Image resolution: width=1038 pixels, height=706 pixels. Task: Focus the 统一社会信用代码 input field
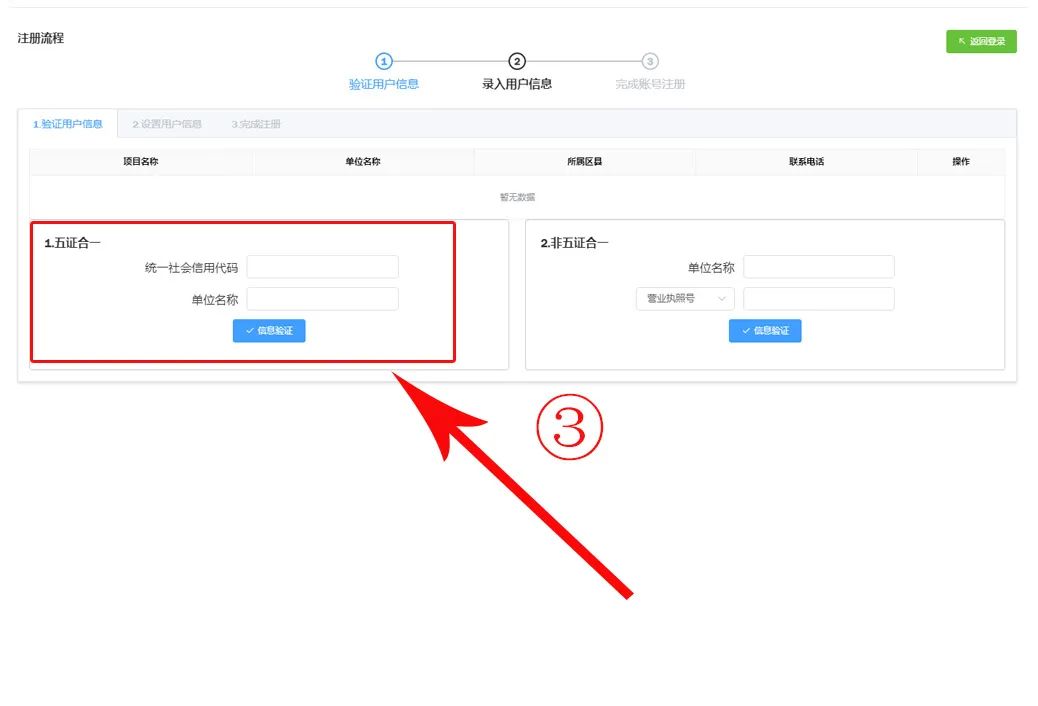click(322, 267)
